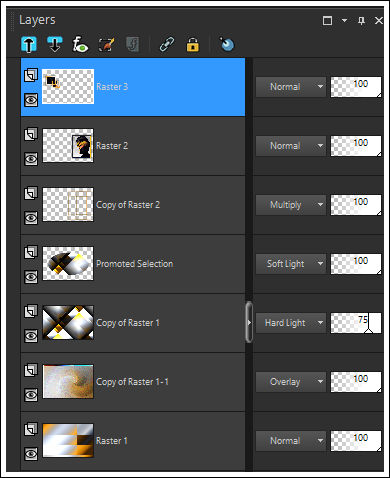Click the move layer up icon
The height and width of the screenshot is (478, 390).
point(29,44)
